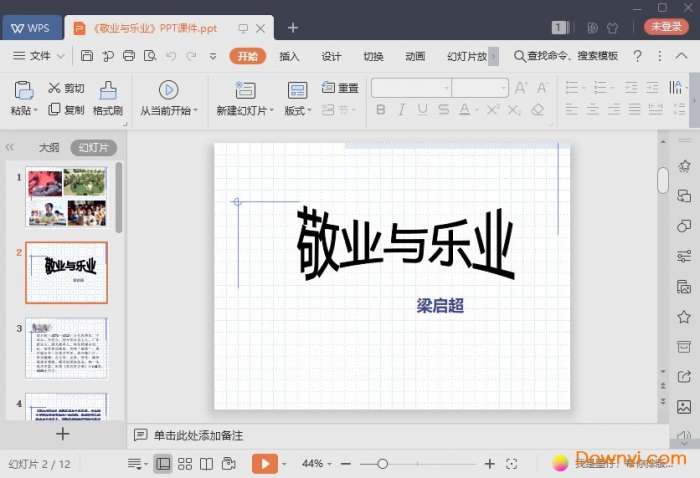Toggle Bold formatting
The image size is (700, 478).
click(x=381, y=110)
